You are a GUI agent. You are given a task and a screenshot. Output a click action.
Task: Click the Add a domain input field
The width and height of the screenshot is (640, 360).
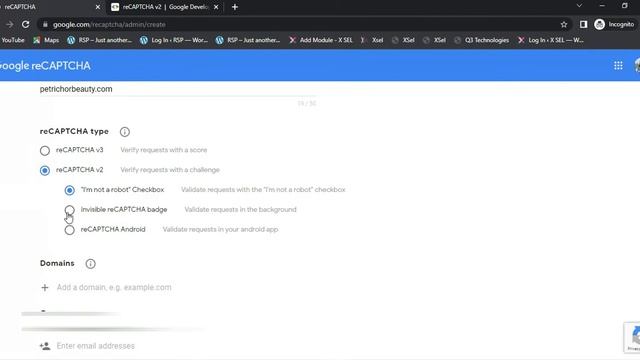point(114,287)
